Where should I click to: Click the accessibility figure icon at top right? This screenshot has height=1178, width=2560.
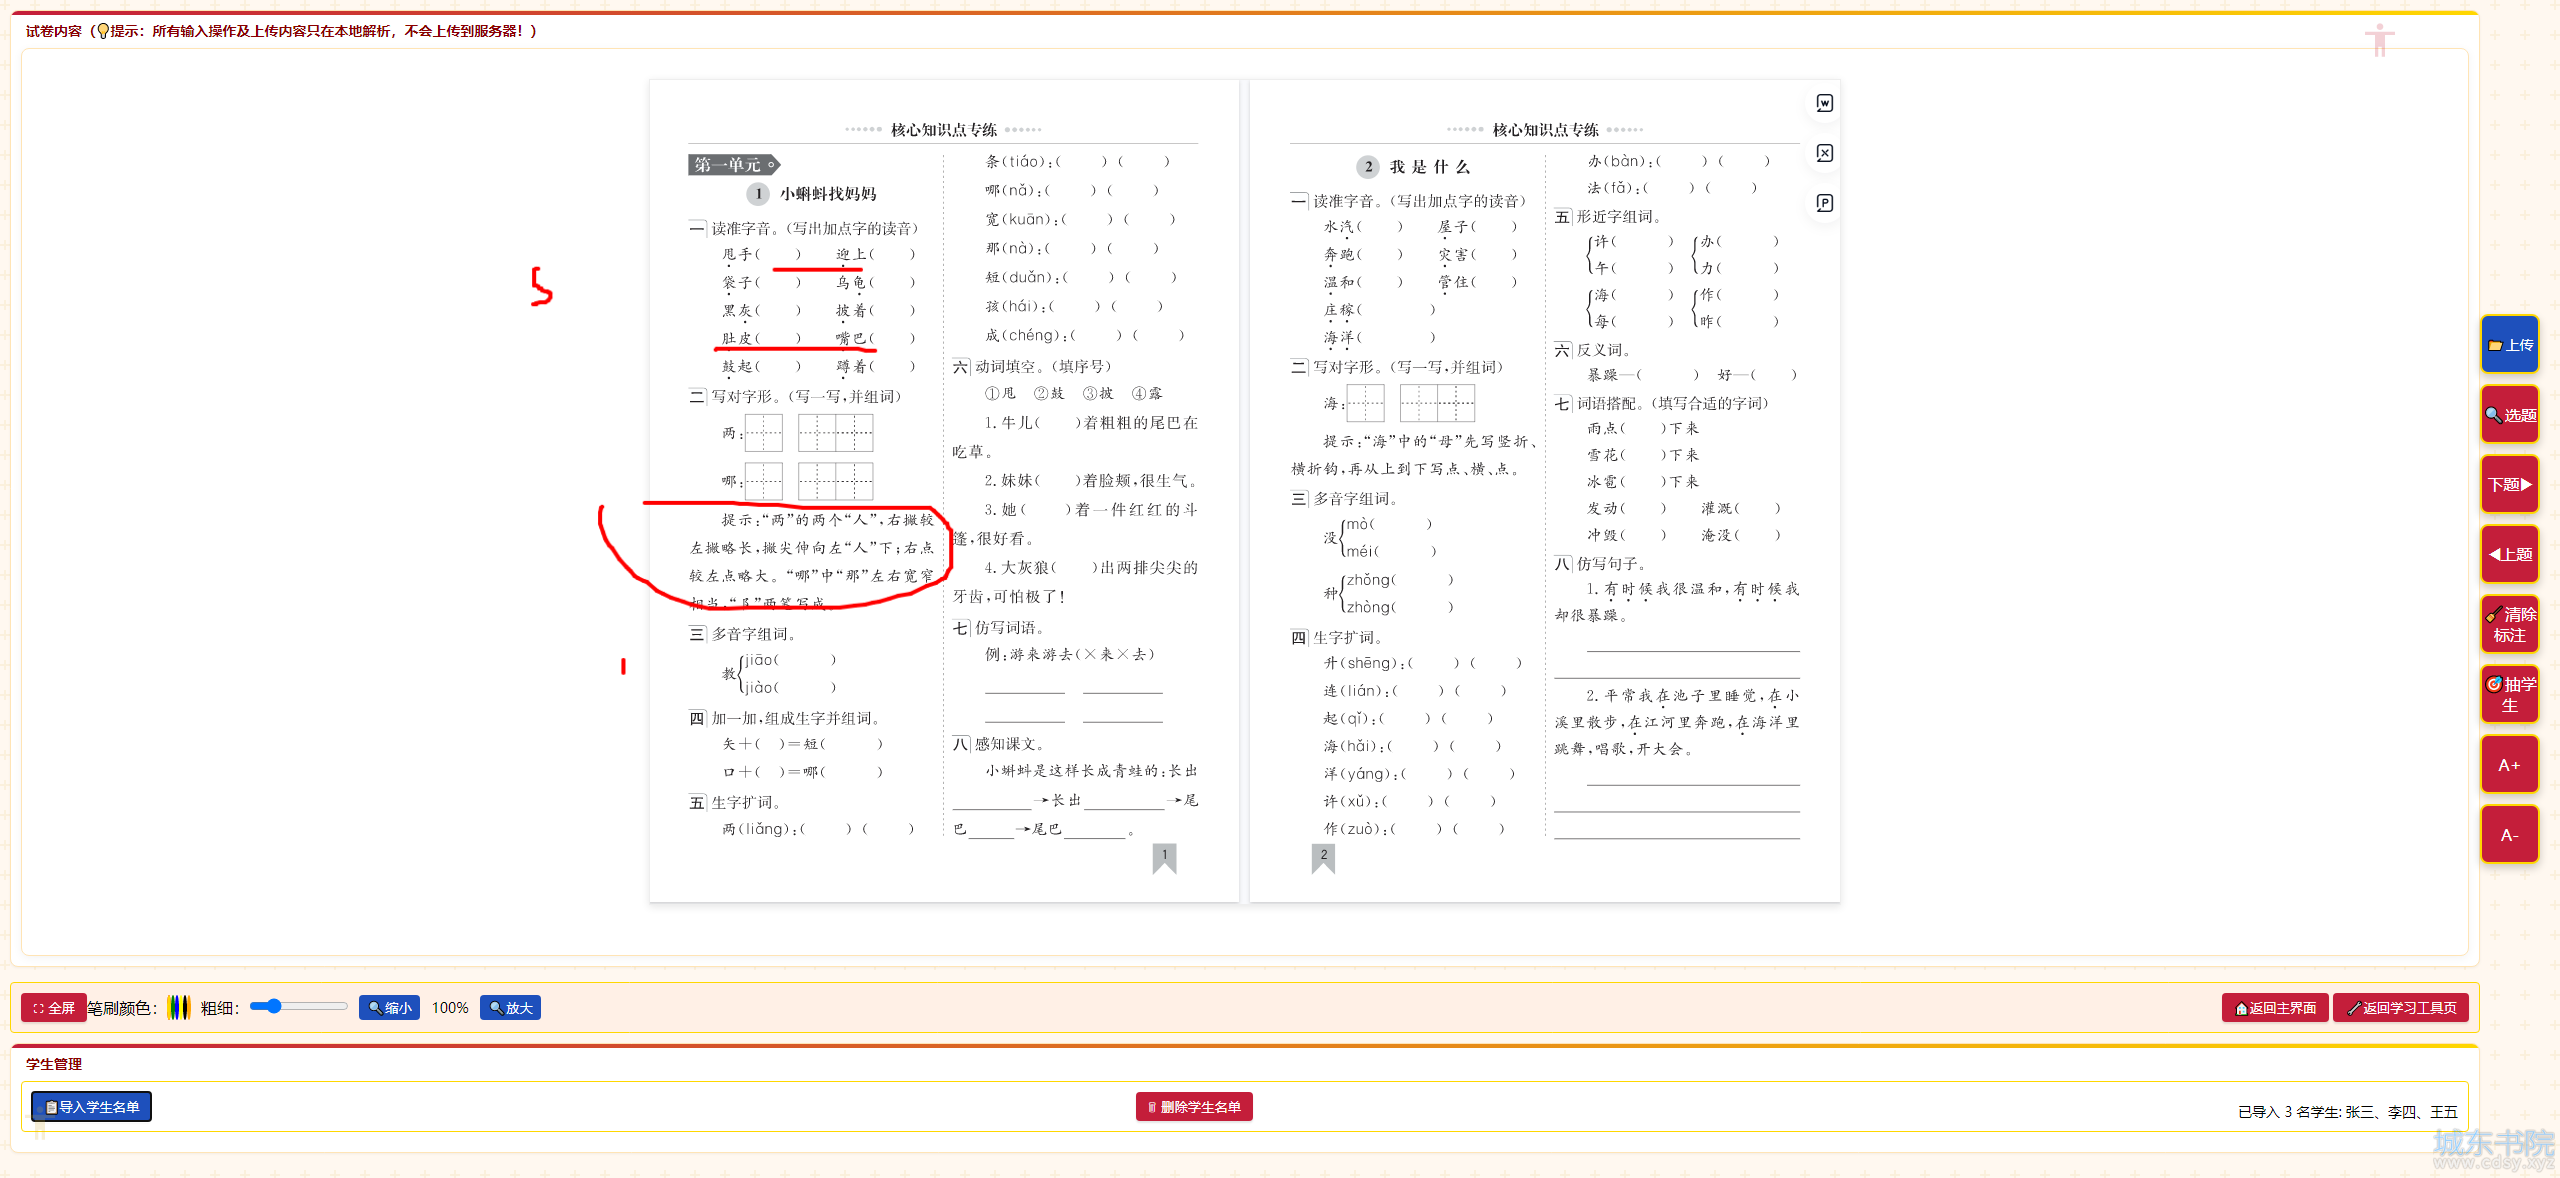click(2380, 40)
